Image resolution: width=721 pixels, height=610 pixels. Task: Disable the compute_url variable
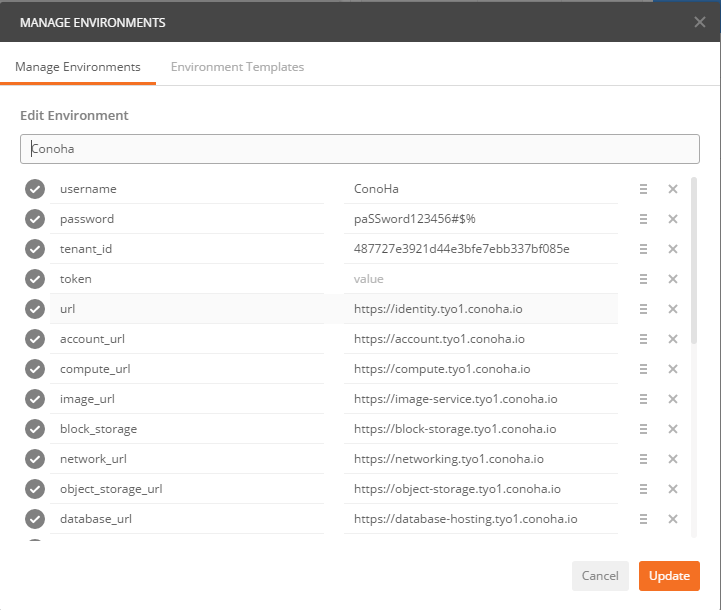tap(35, 369)
